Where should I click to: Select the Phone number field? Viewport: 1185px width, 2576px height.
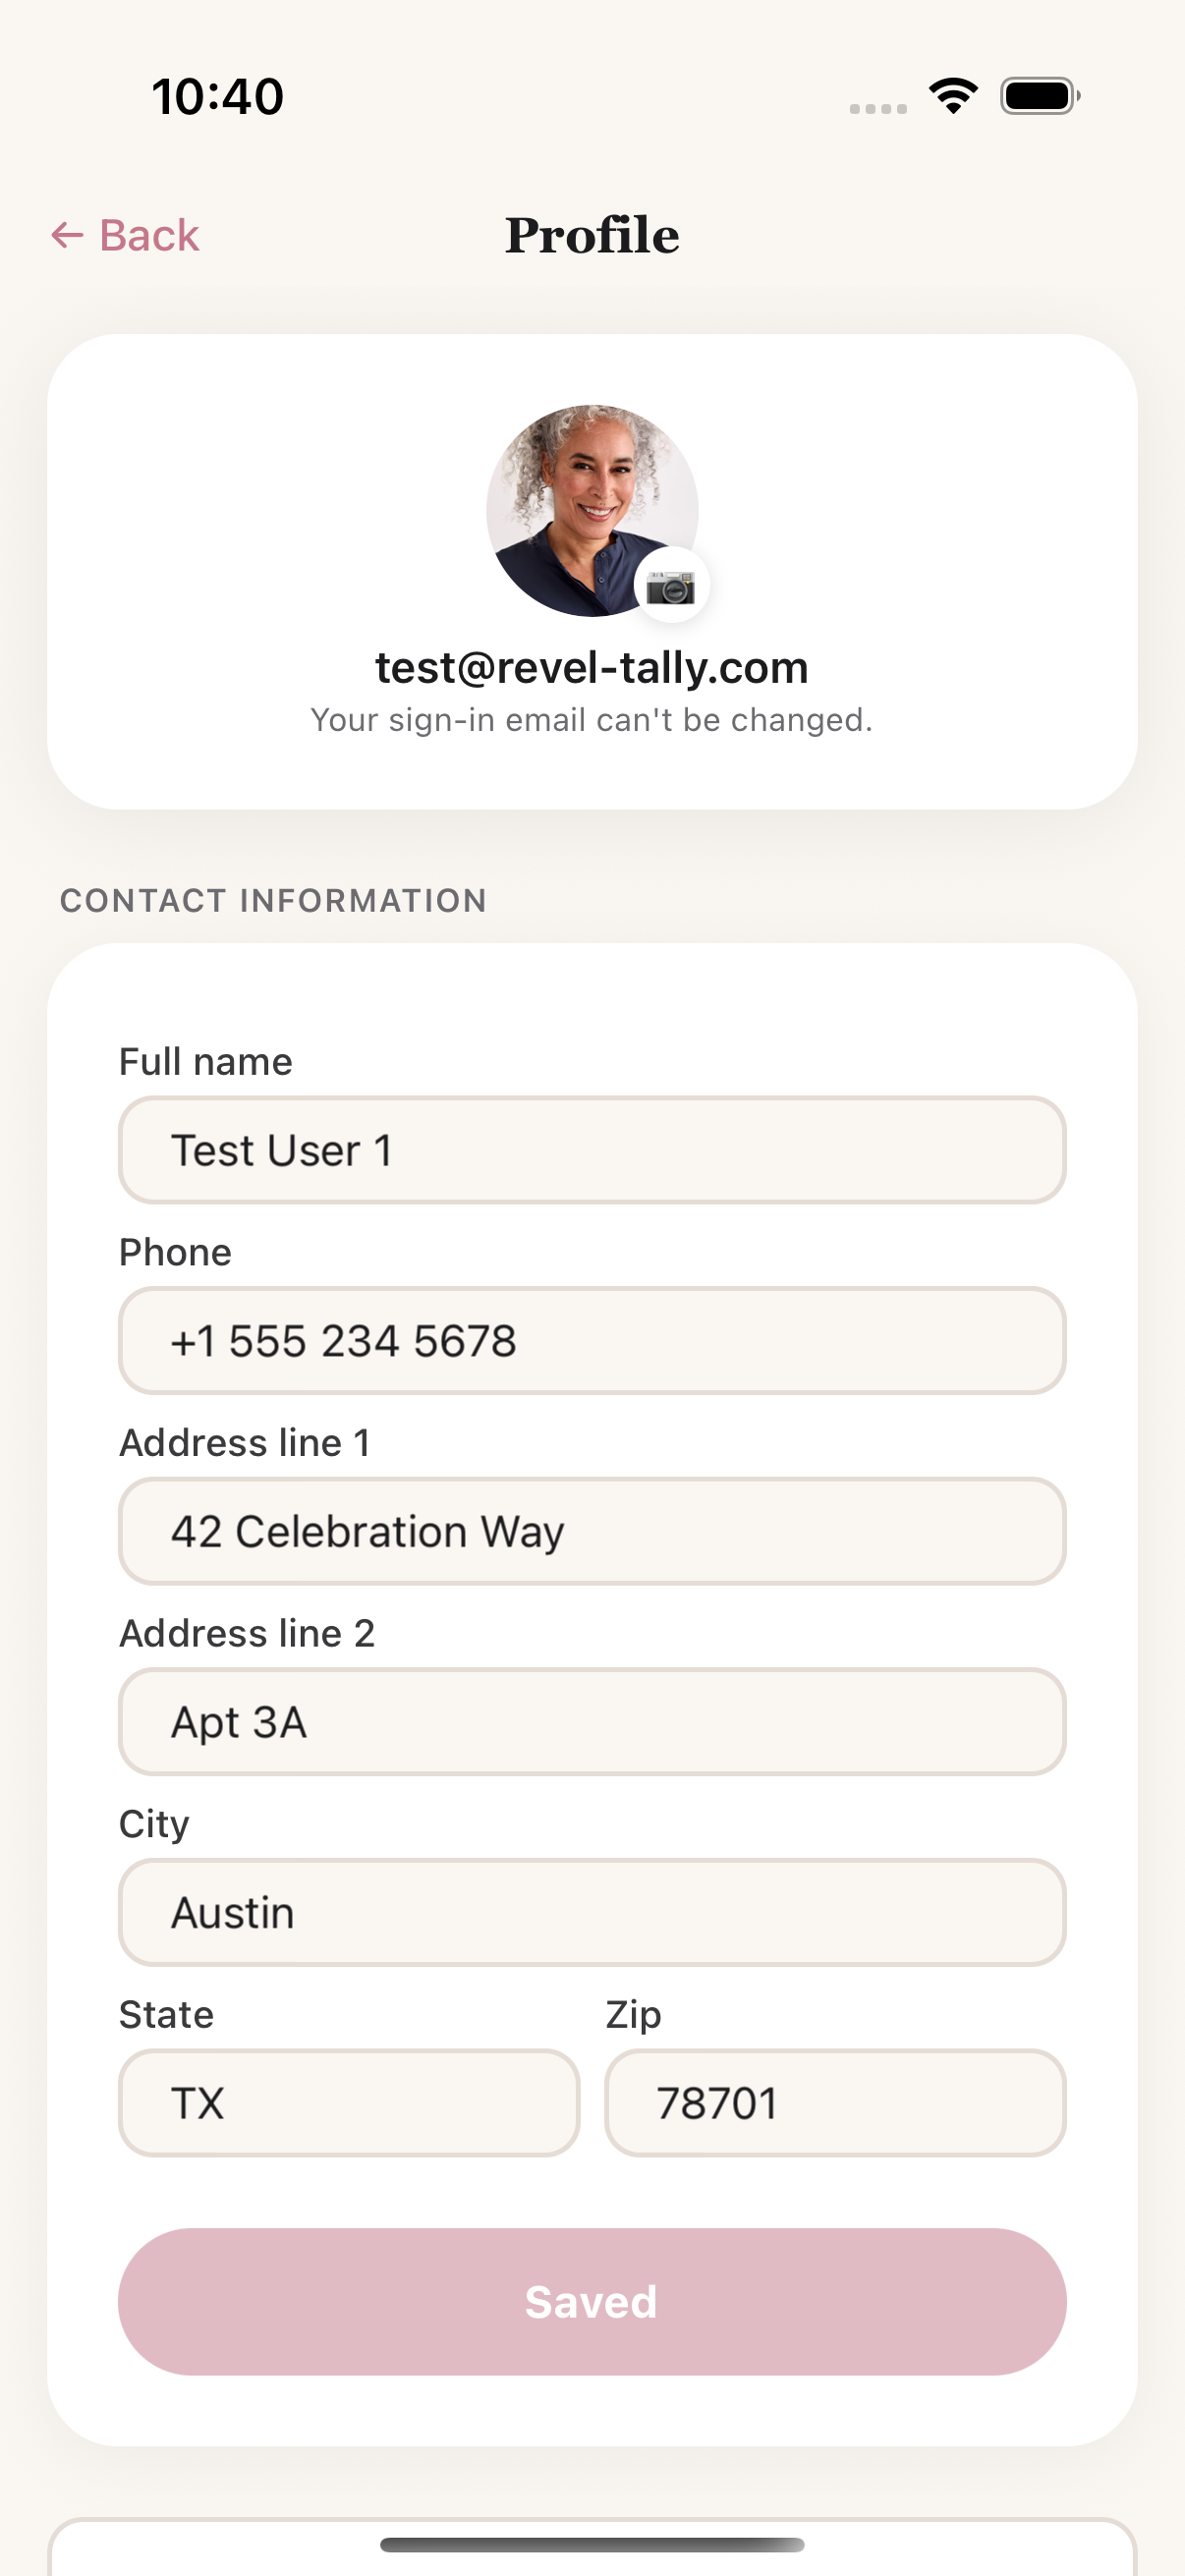pos(592,1340)
